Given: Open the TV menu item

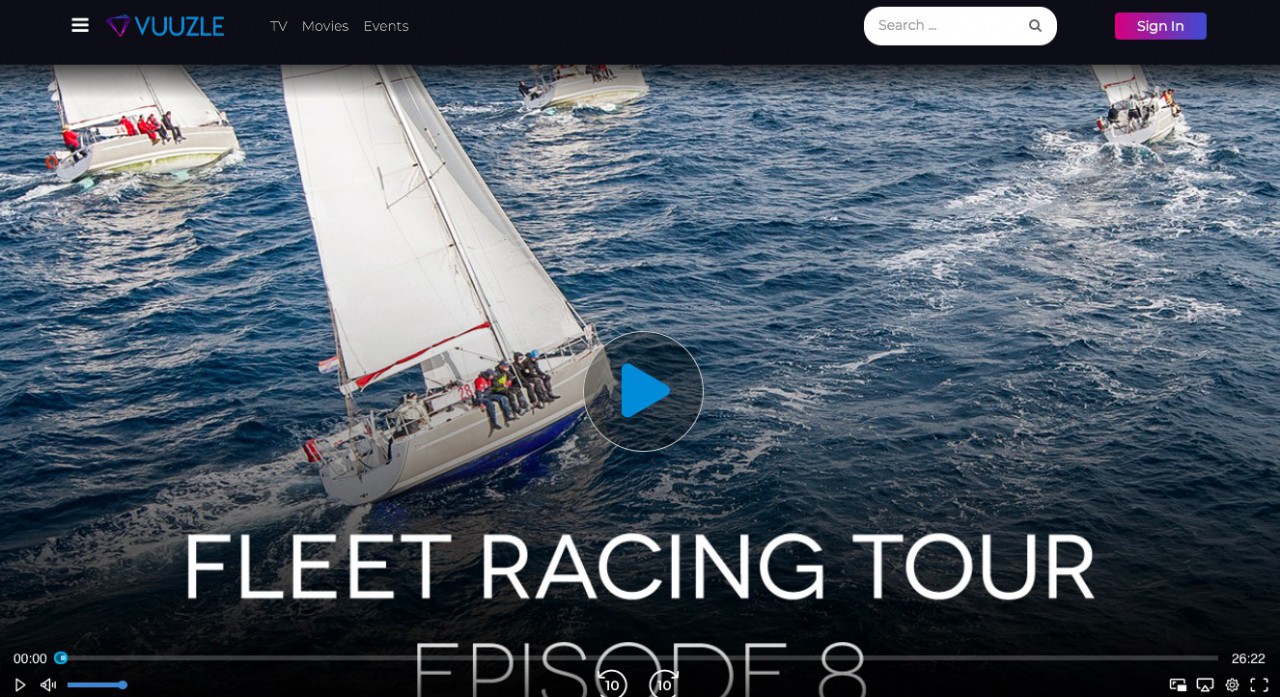Looking at the screenshot, I should [x=278, y=26].
